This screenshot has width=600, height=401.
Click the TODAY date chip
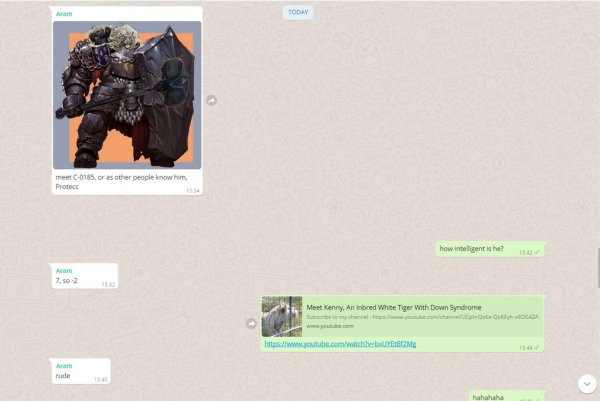click(x=298, y=13)
